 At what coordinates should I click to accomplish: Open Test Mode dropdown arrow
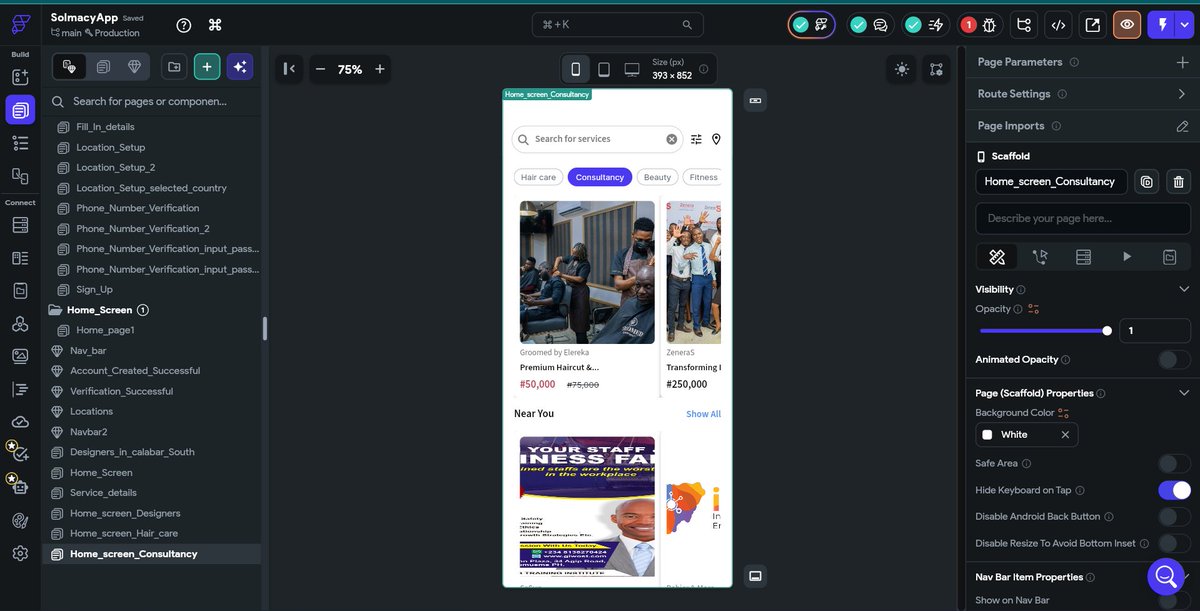[x=1184, y=25]
